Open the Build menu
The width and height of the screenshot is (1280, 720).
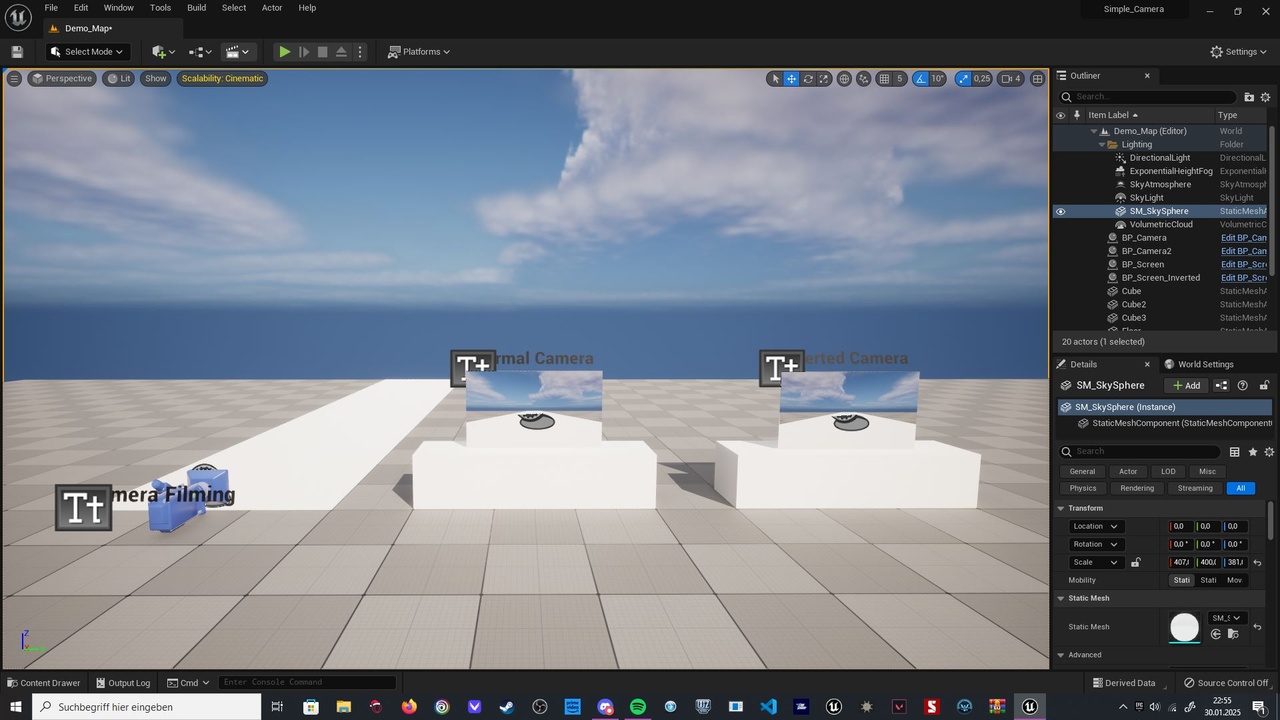(197, 8)
